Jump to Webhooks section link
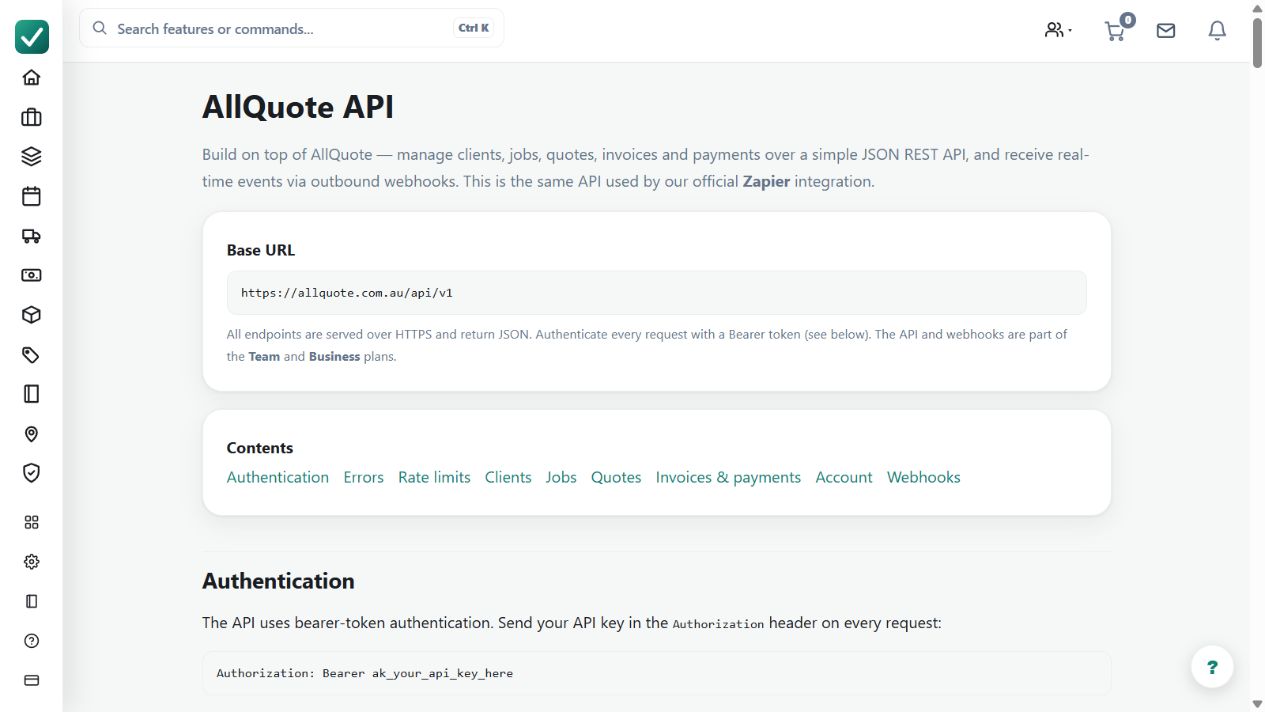The height and width of the screenshot is (712, 1265). [924, 477]
